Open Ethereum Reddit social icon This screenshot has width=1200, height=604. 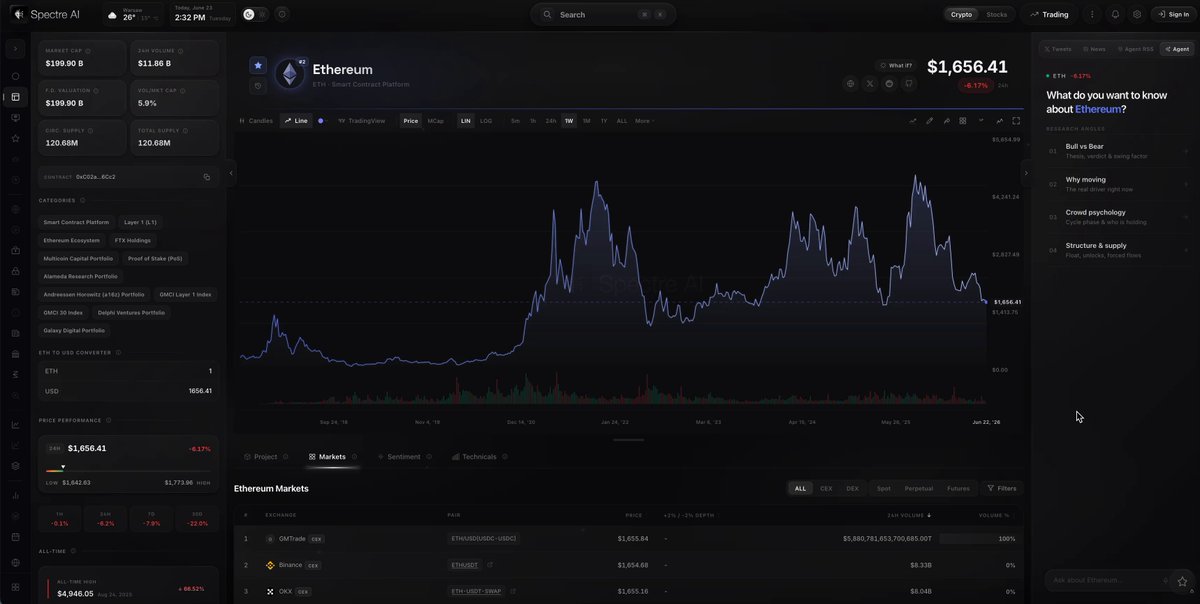coord(890,84)
